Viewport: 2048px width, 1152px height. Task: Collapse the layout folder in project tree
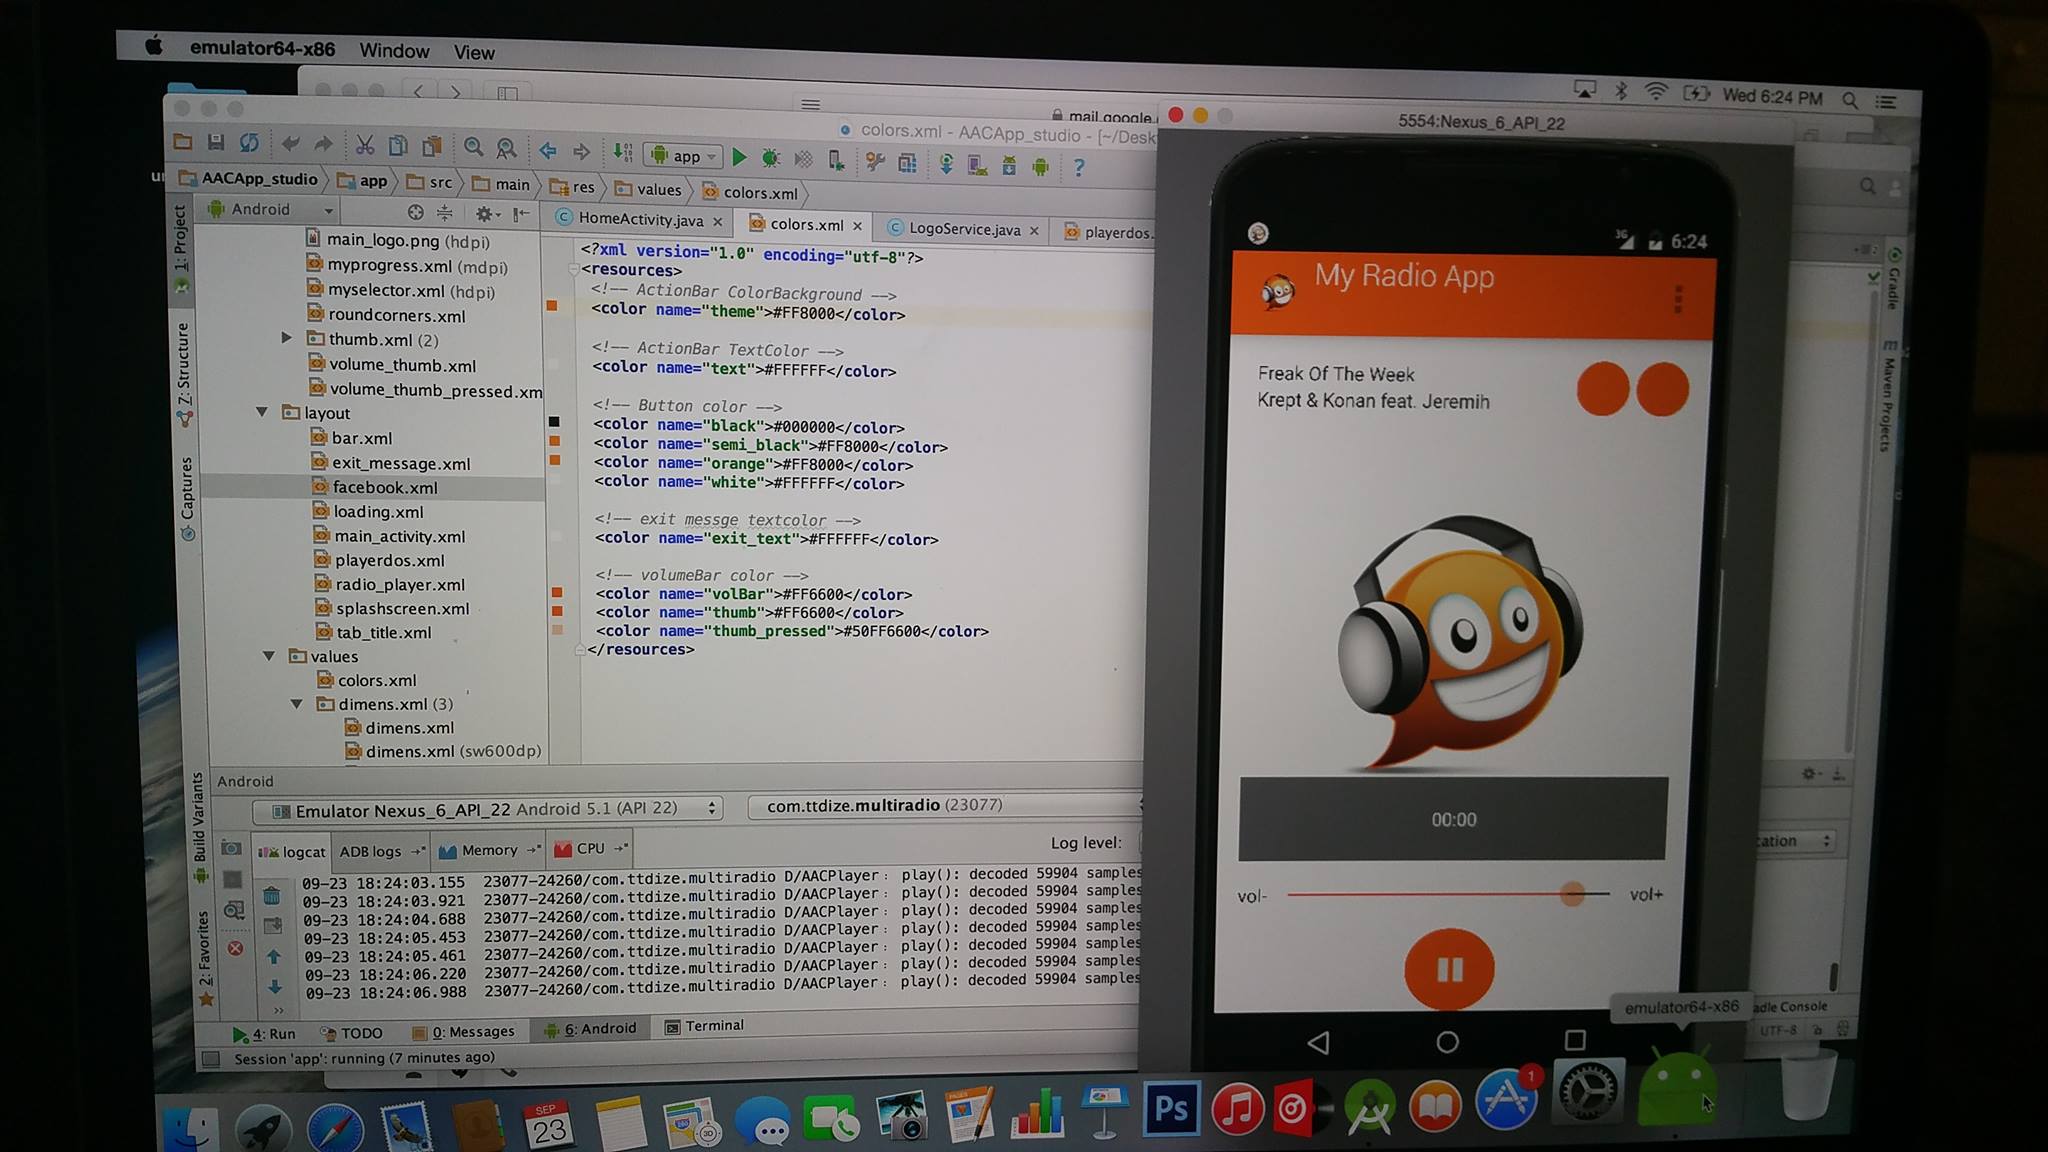tap(262, 412)
